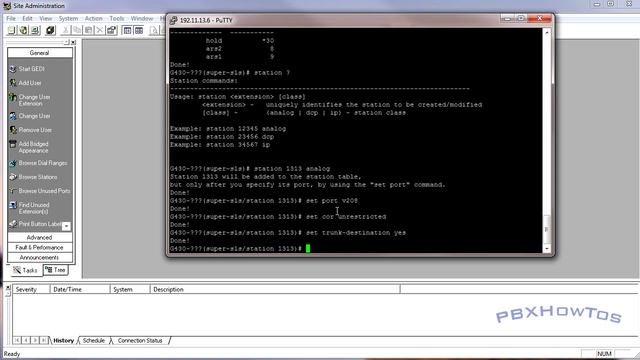Expand the Fault & Performance group
Screen dimensions: 640x360
[40, 247]
